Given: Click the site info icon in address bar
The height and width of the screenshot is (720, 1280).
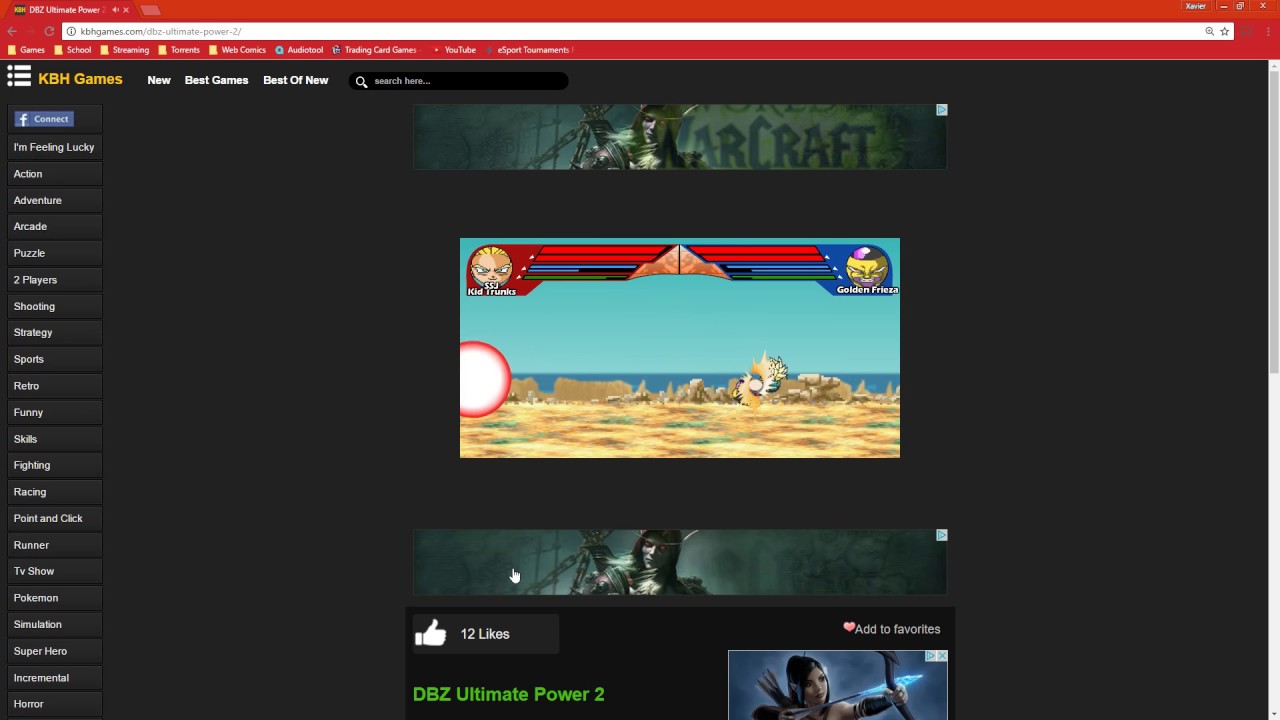Looking at the screenshot, I should pyautogui.click(x=71, y=31).
